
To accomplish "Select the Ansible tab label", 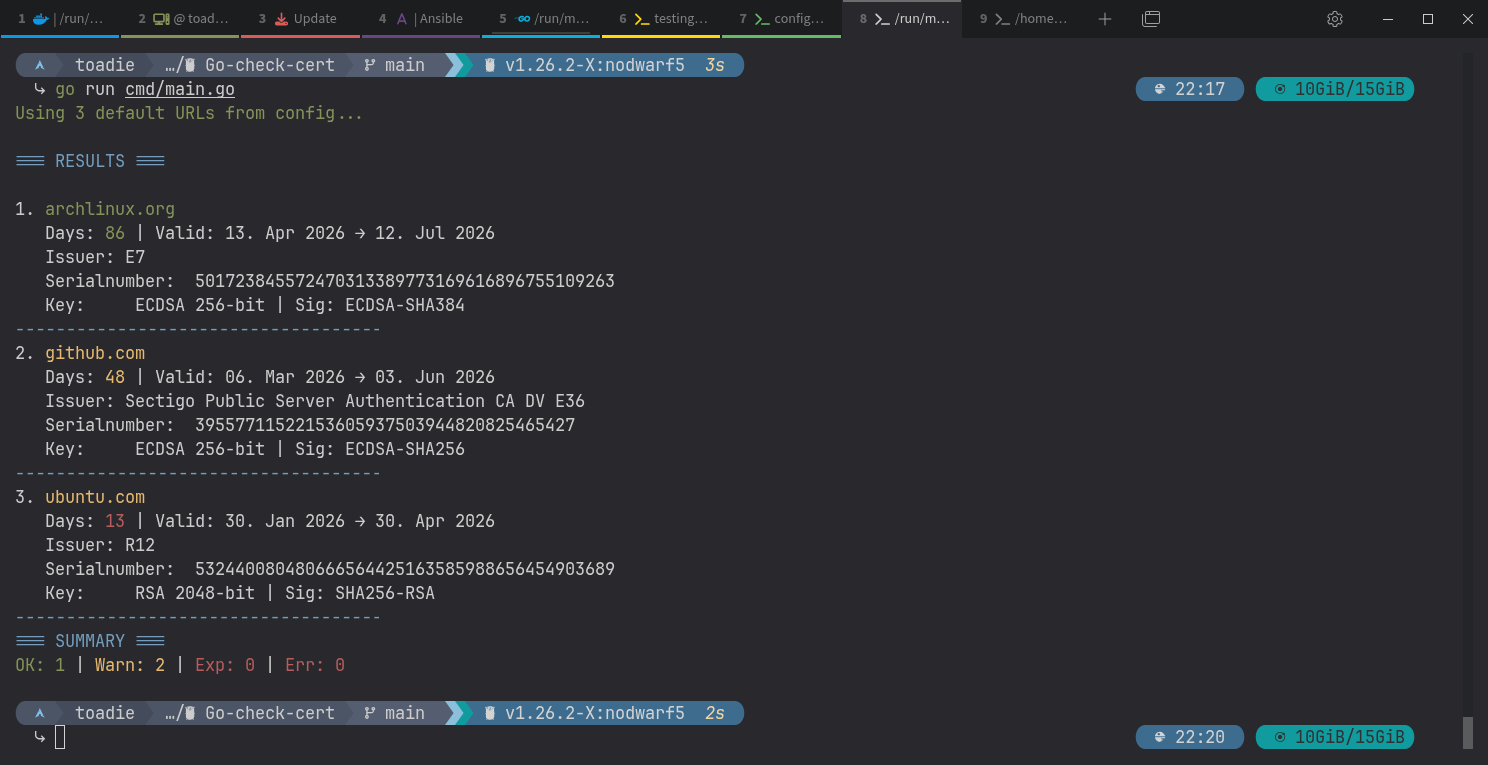I will tap(441, 19).
